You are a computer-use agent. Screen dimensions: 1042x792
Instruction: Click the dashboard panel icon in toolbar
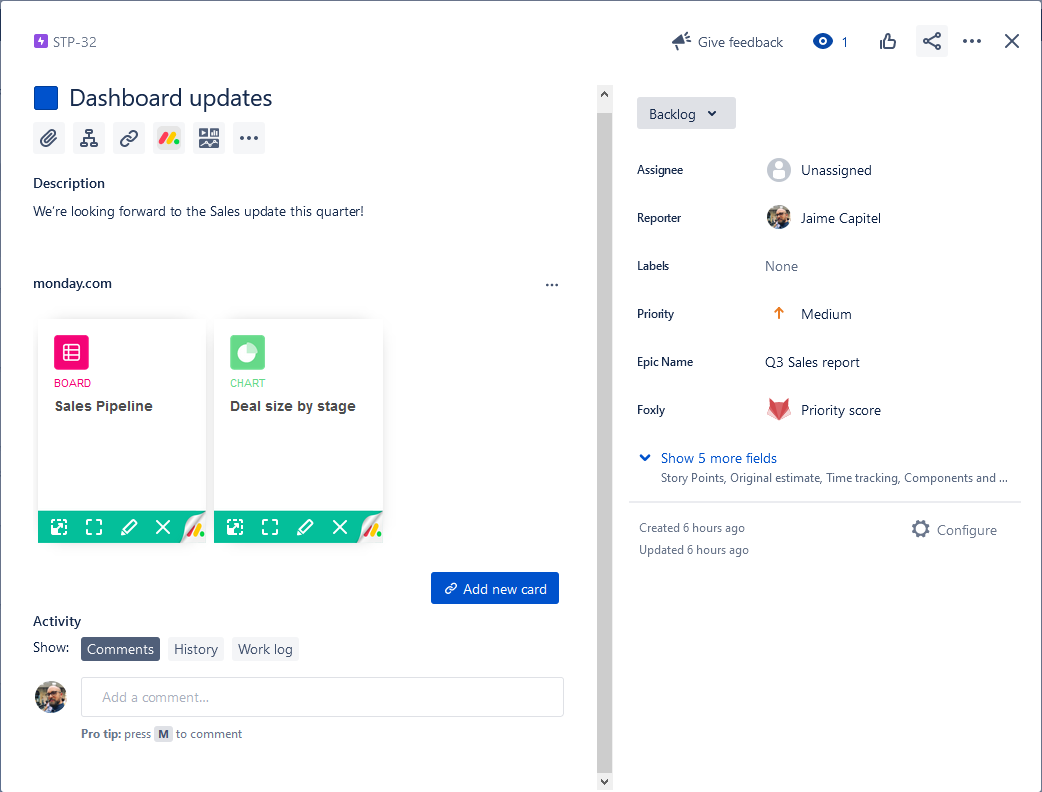coord(209,138)
